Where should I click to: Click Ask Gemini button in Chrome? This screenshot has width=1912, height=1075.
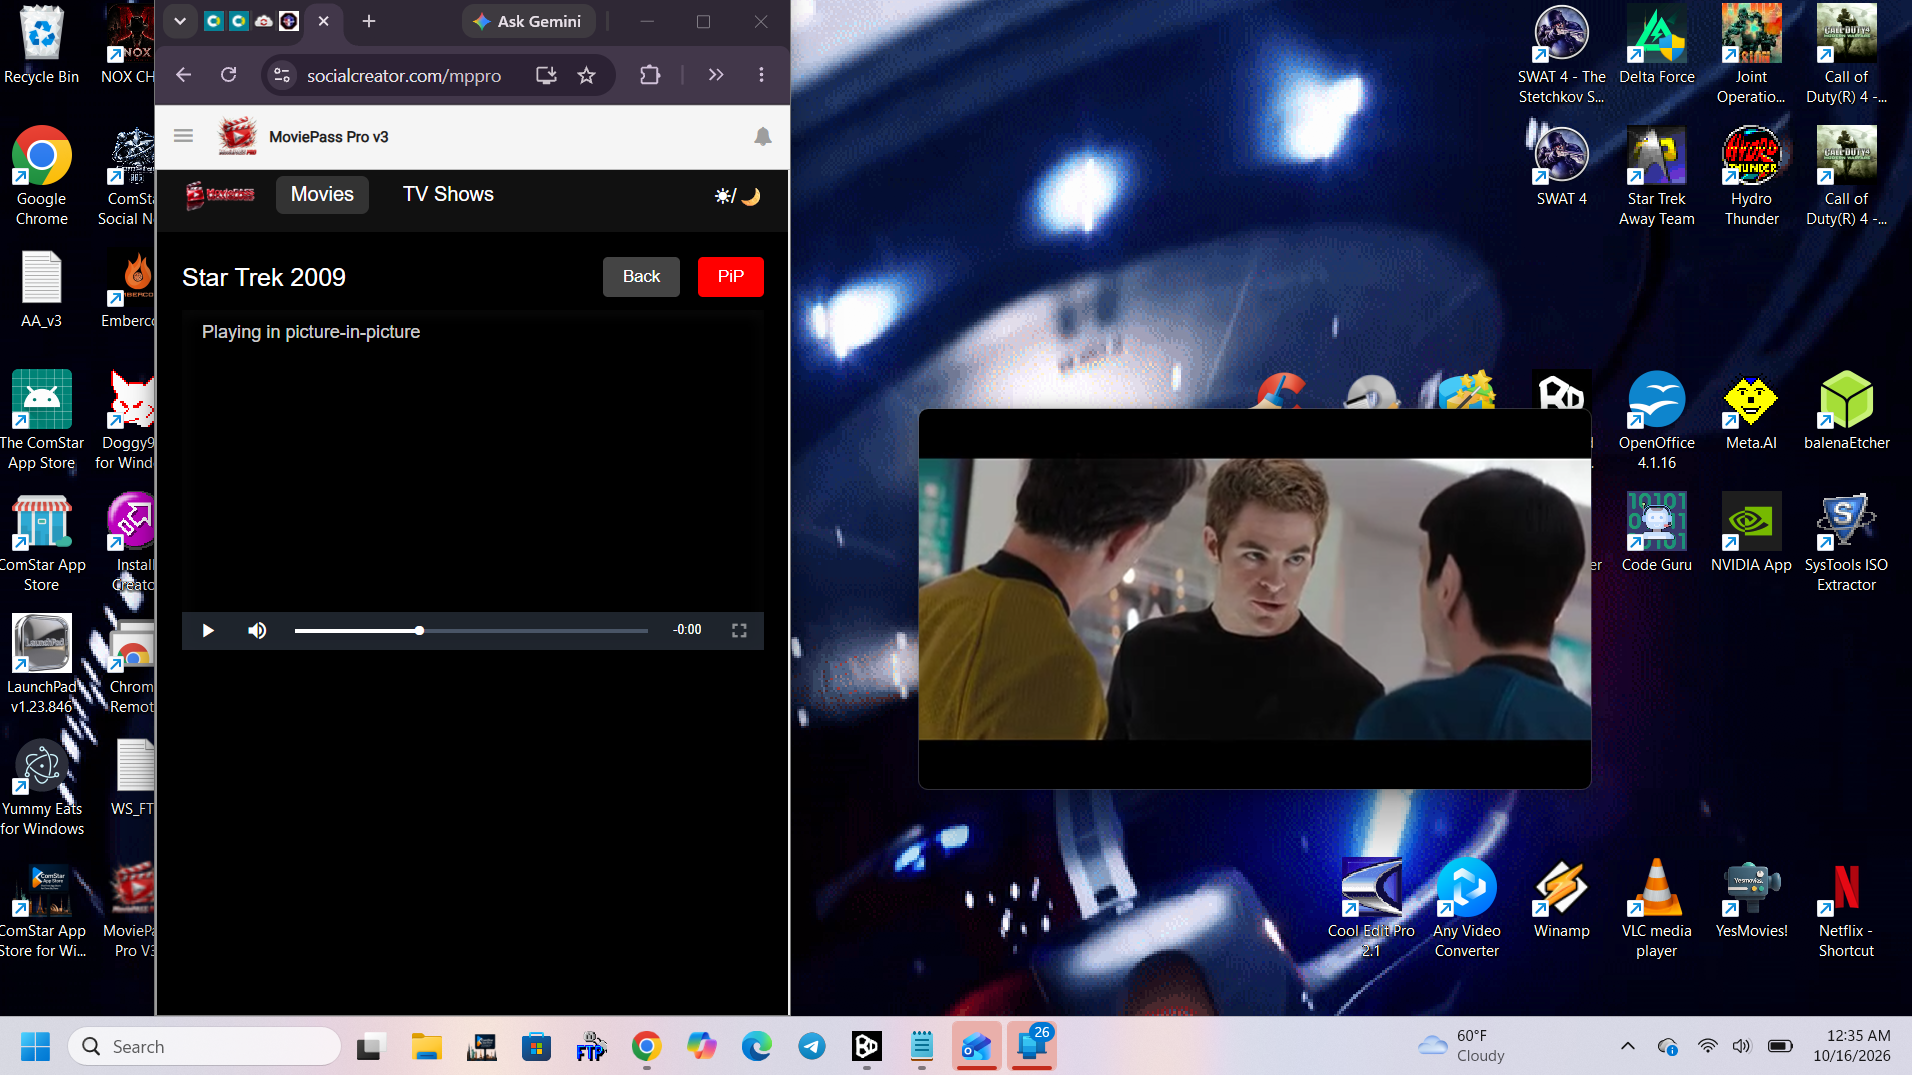pos(528,21)
